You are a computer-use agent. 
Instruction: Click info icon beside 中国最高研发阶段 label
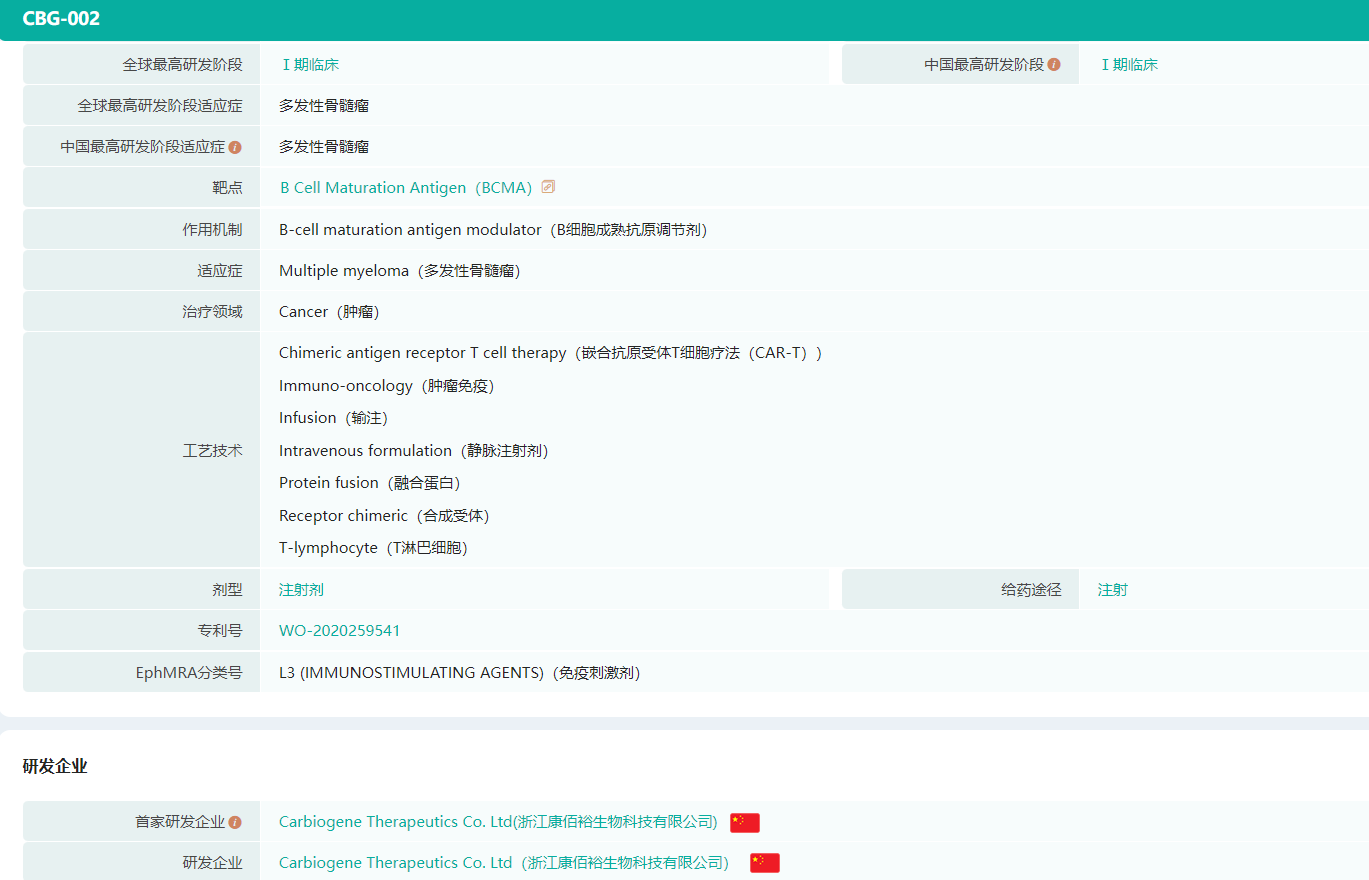pyautogui.click(x=1054, y=65)
